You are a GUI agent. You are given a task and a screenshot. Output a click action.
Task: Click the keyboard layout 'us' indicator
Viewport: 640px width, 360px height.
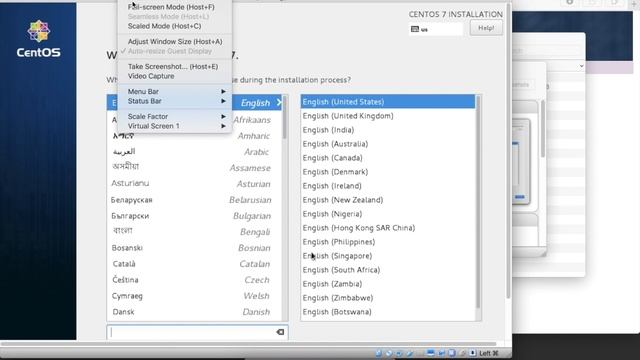(436, 29)
